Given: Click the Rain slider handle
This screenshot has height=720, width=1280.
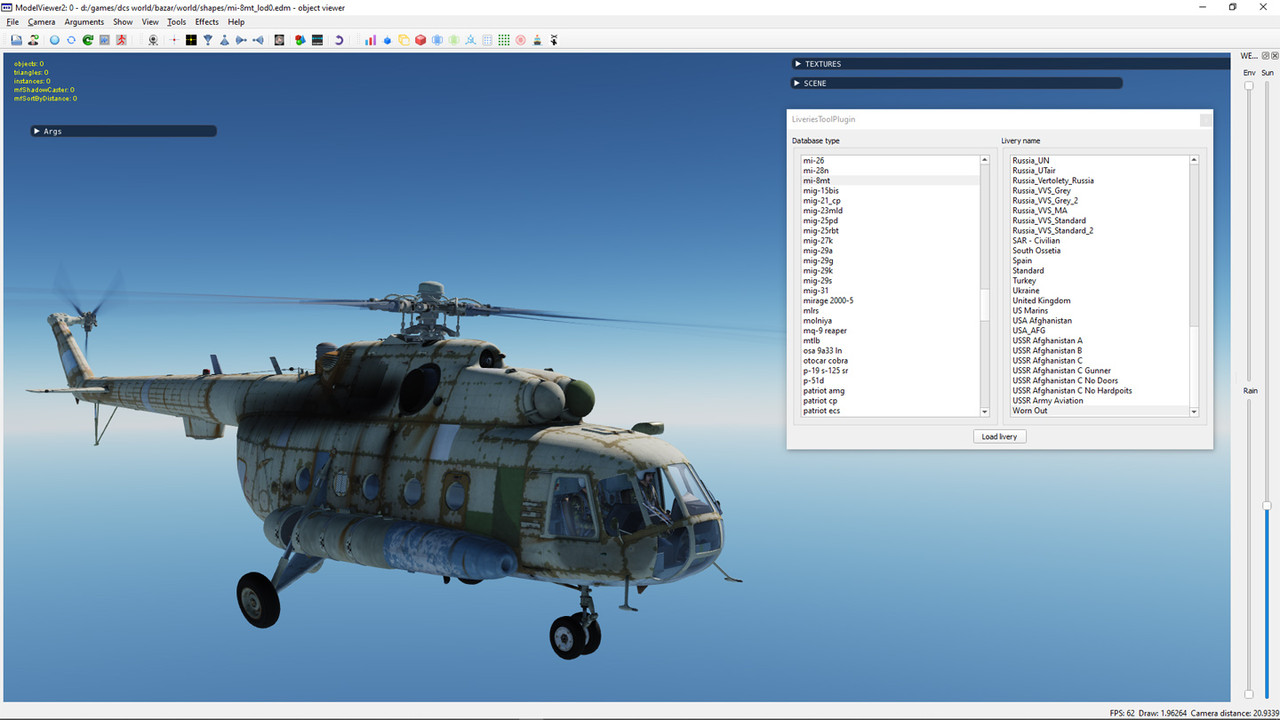Looking at the screenshot, I should (x=1249, y=693).
